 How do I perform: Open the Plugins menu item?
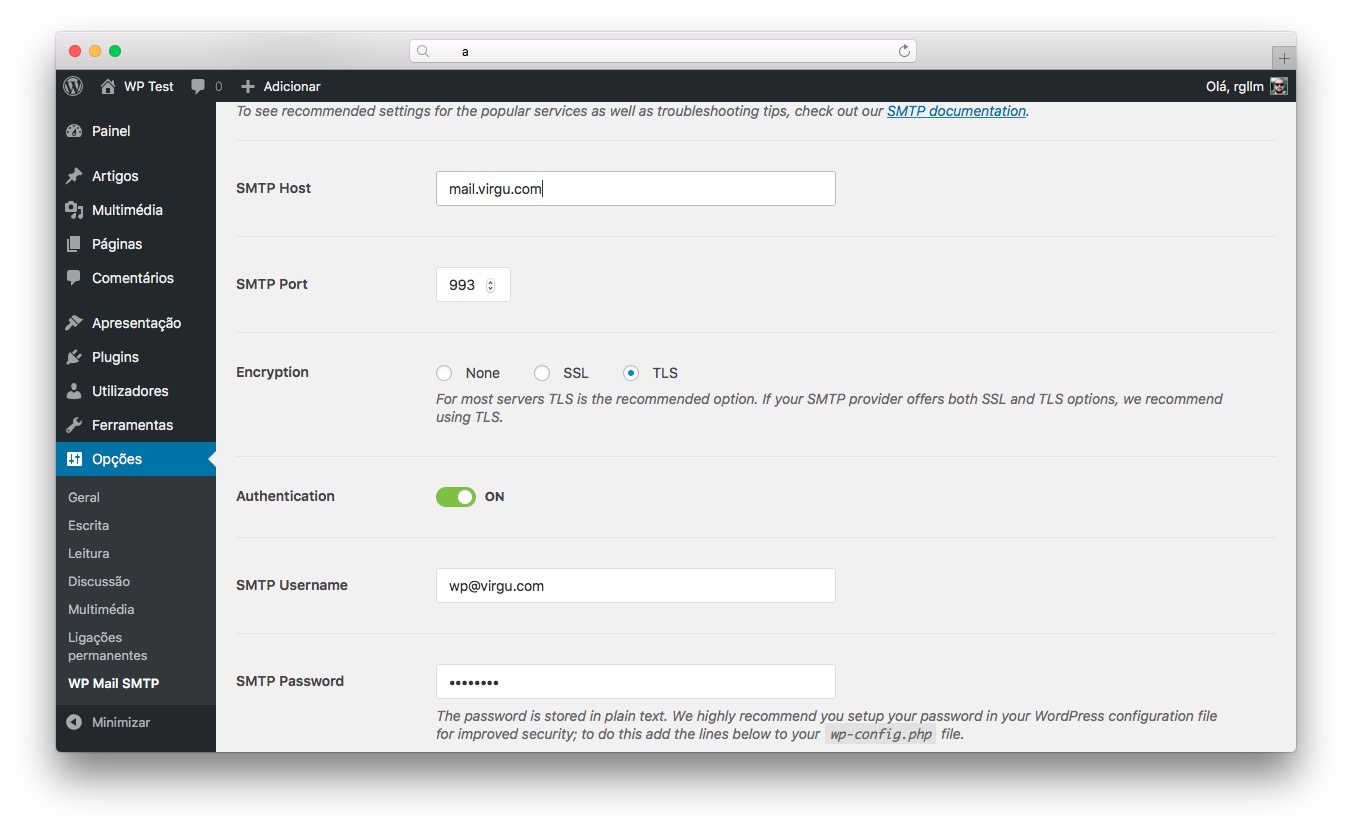114,357
